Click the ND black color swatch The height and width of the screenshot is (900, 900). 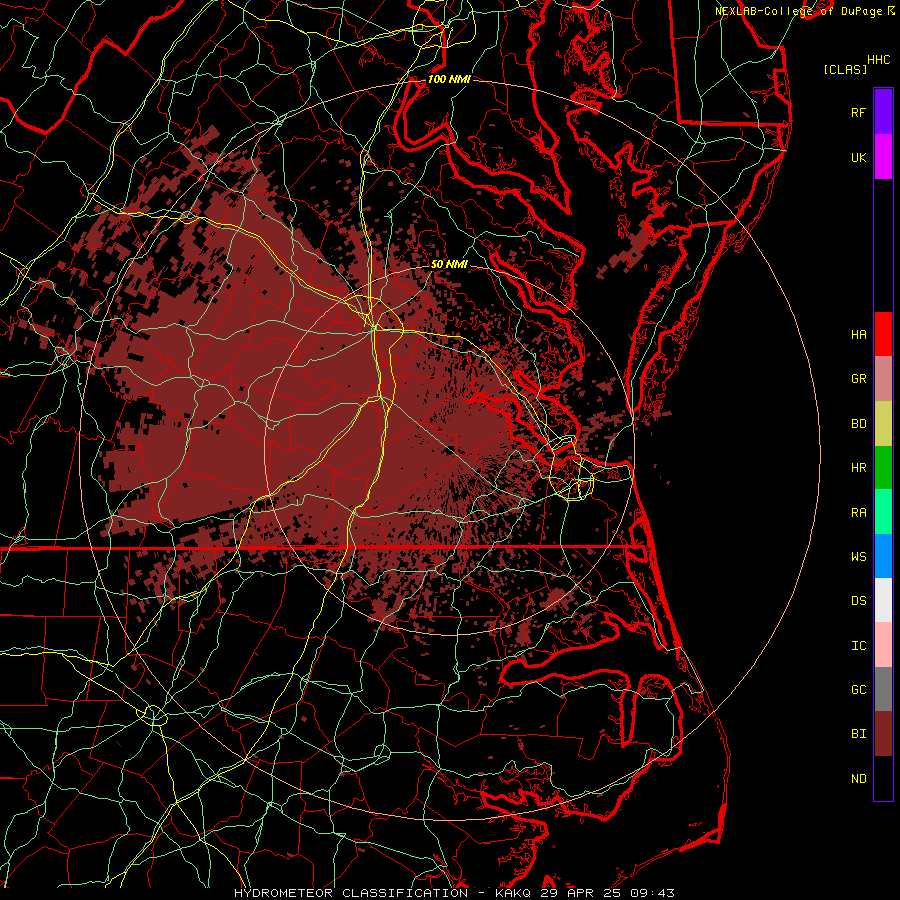pos(883,778)
